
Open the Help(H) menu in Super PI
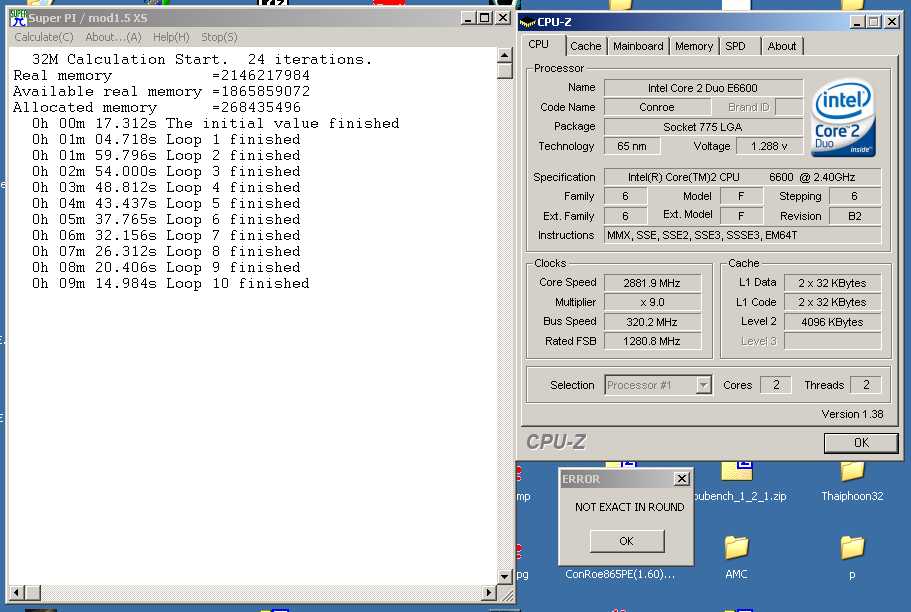pos(171,37)
